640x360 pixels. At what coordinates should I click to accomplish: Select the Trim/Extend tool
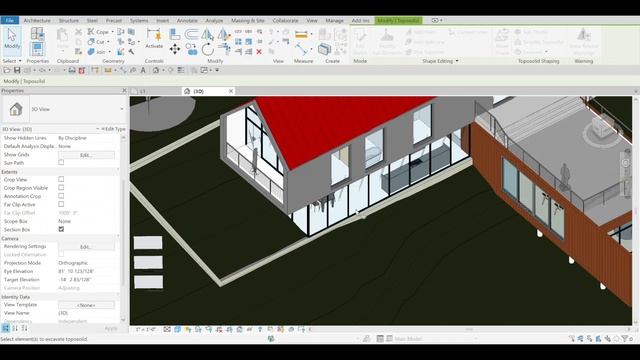point(224,49)
